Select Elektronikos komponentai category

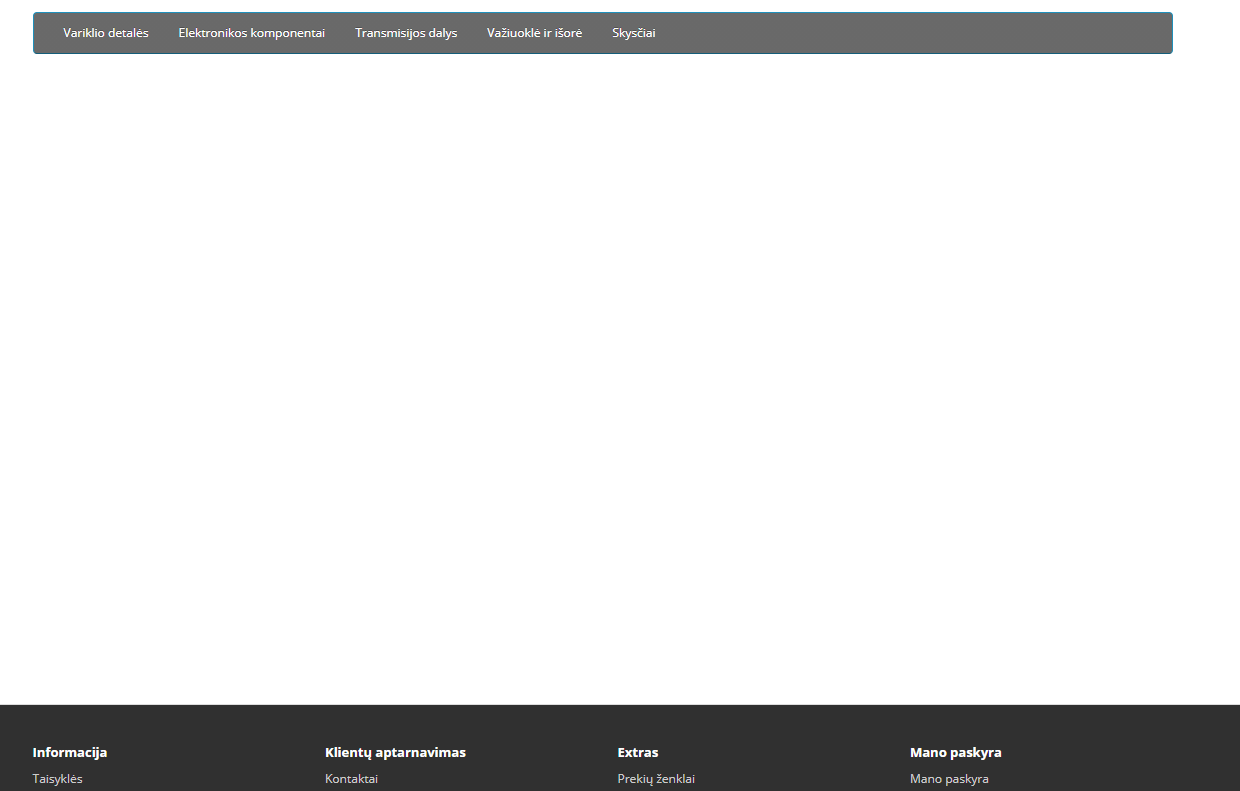pos(252,33)
